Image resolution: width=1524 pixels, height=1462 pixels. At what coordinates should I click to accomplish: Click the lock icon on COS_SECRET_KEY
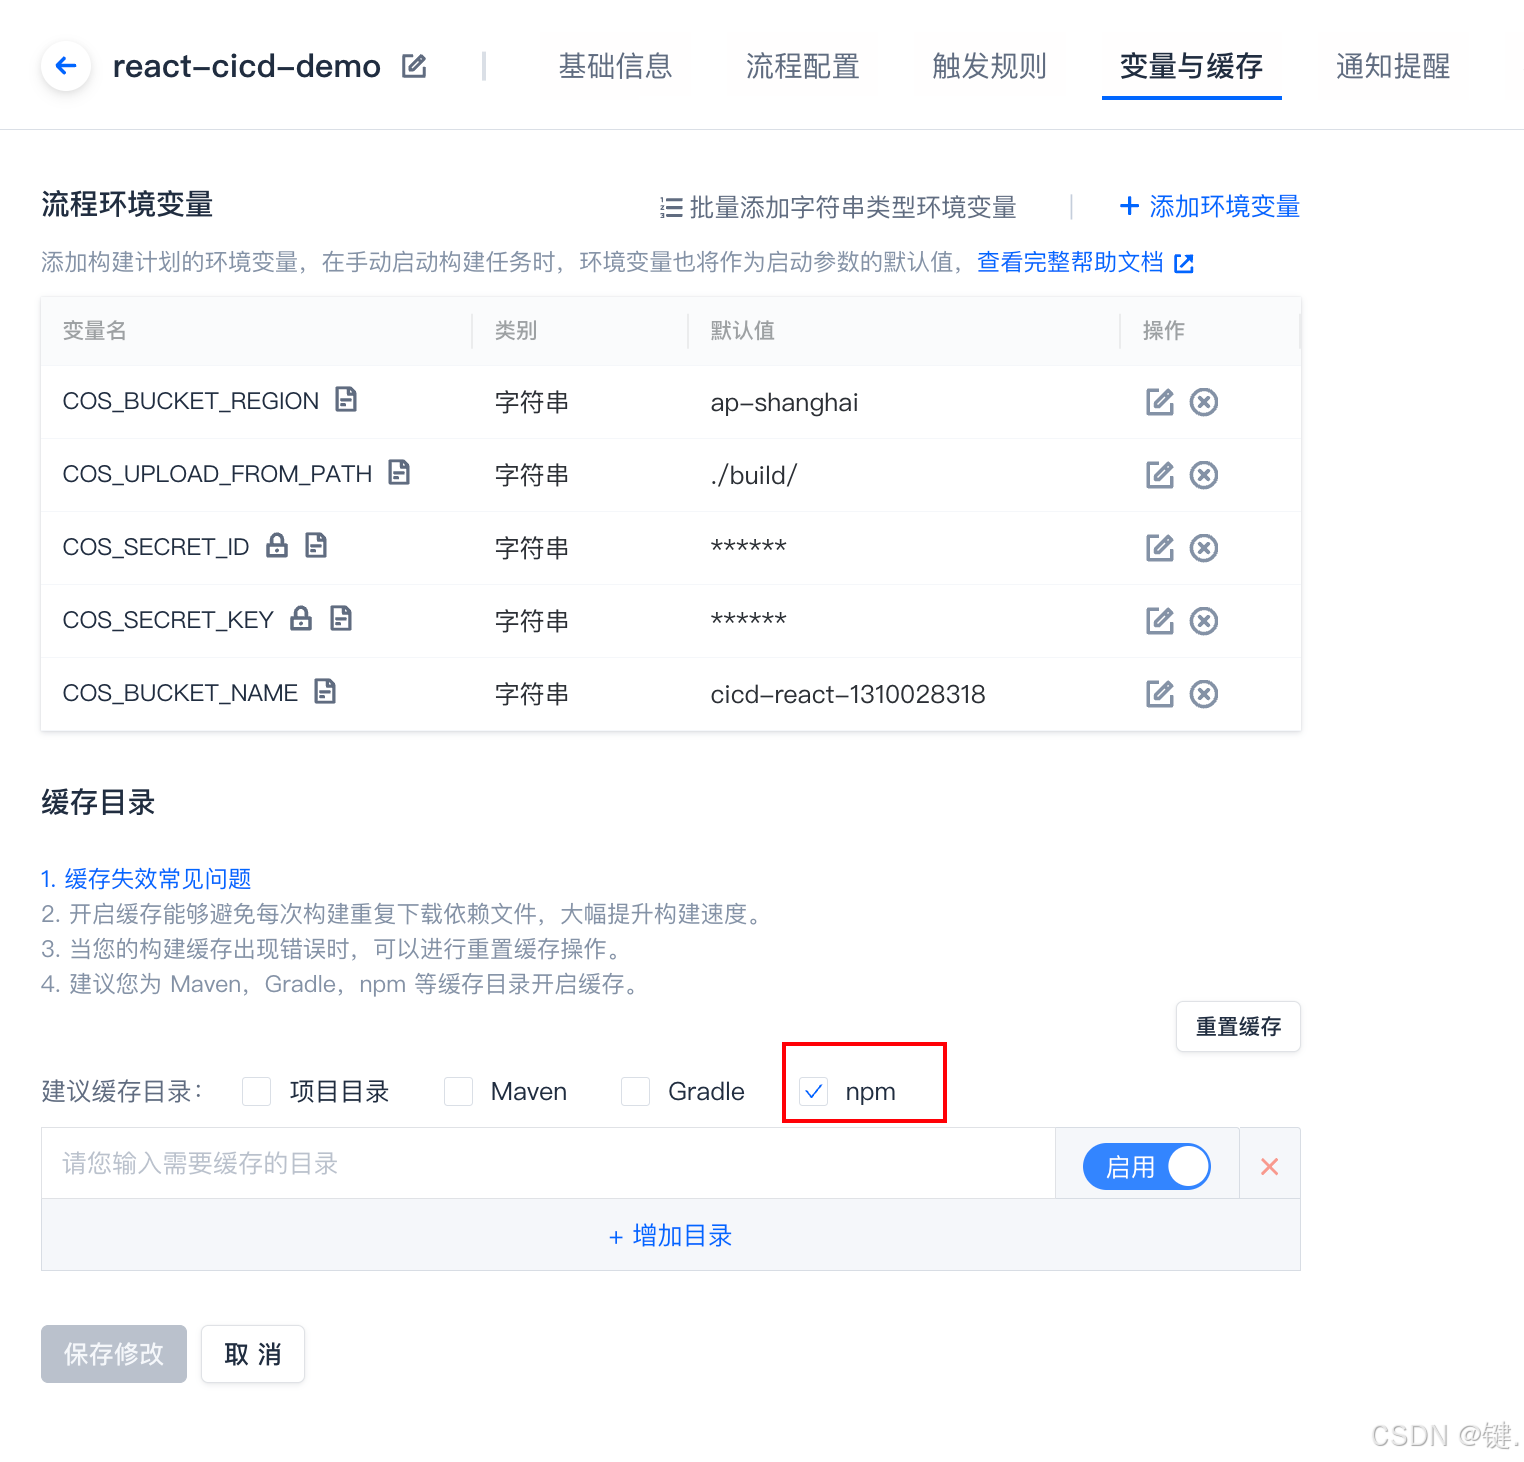(x=300, y=618)
